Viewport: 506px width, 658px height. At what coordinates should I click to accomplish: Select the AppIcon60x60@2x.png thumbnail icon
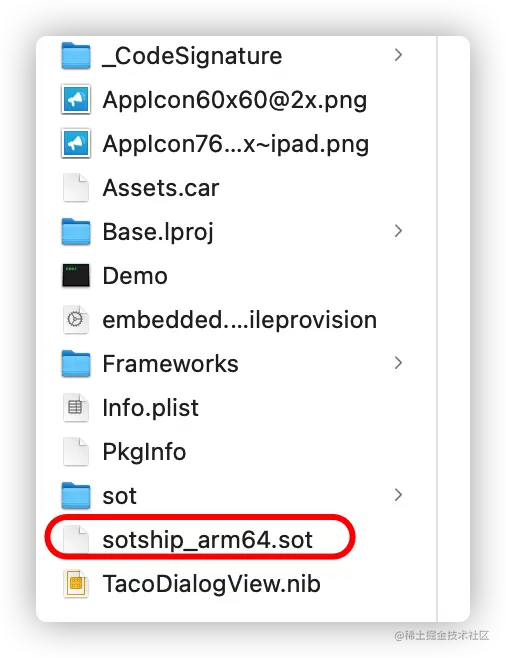76,99
